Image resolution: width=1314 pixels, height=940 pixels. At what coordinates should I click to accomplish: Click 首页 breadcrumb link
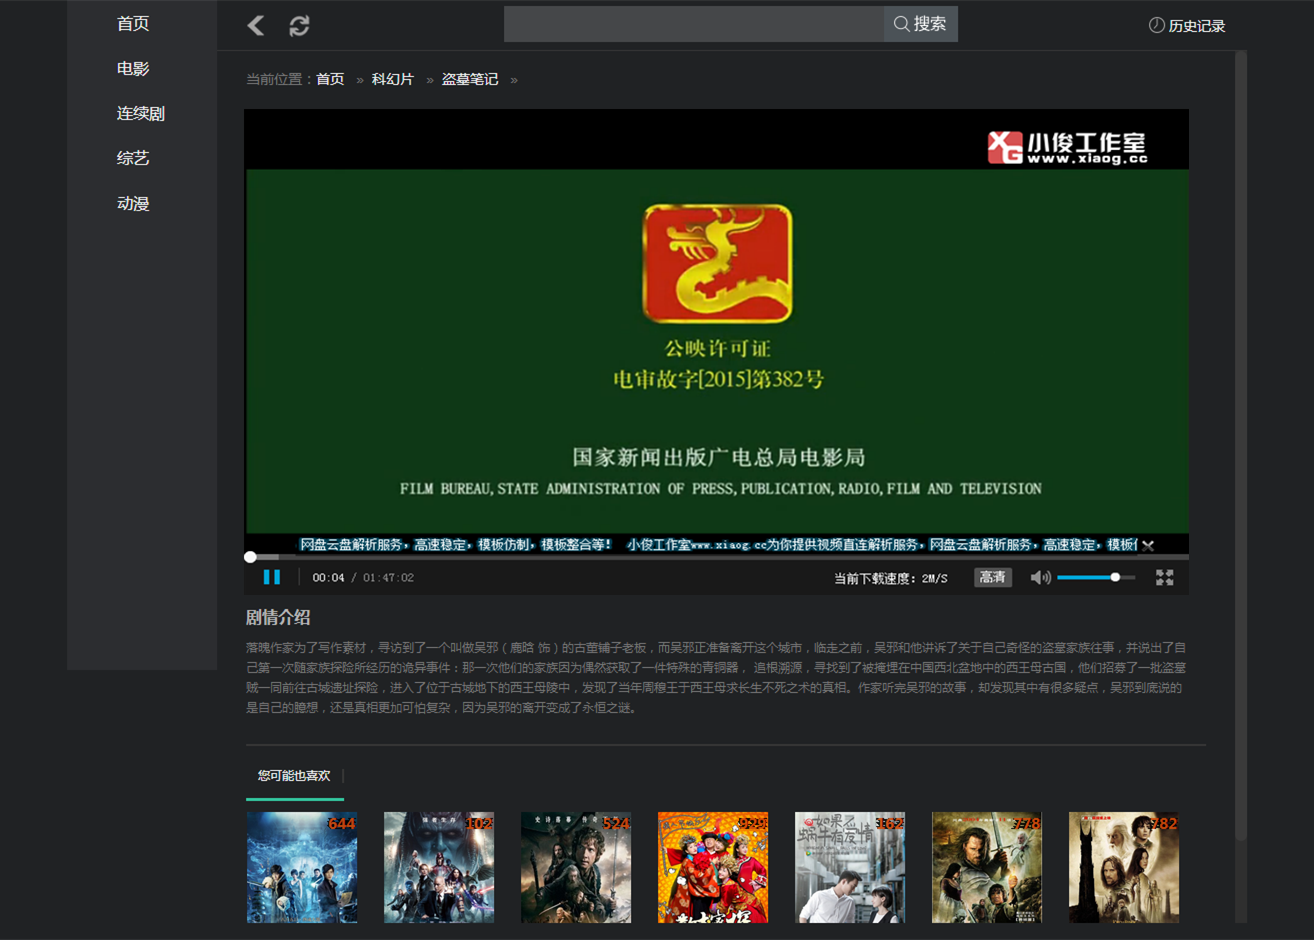pyautogui.click(x=330, y=79)
